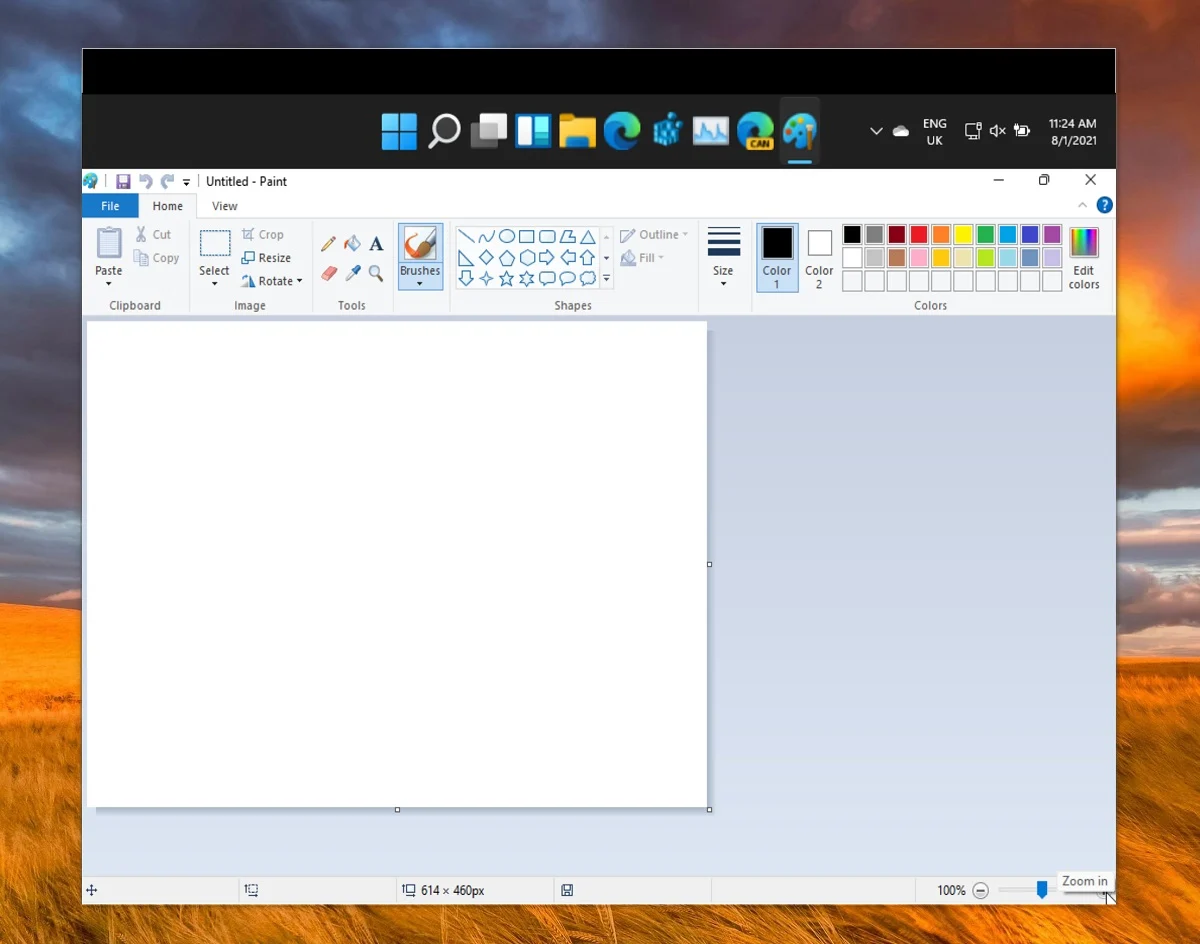The image size is (1200, 944).
Task: Open Edit colors dialog
Action: (x=1084, y=257)
